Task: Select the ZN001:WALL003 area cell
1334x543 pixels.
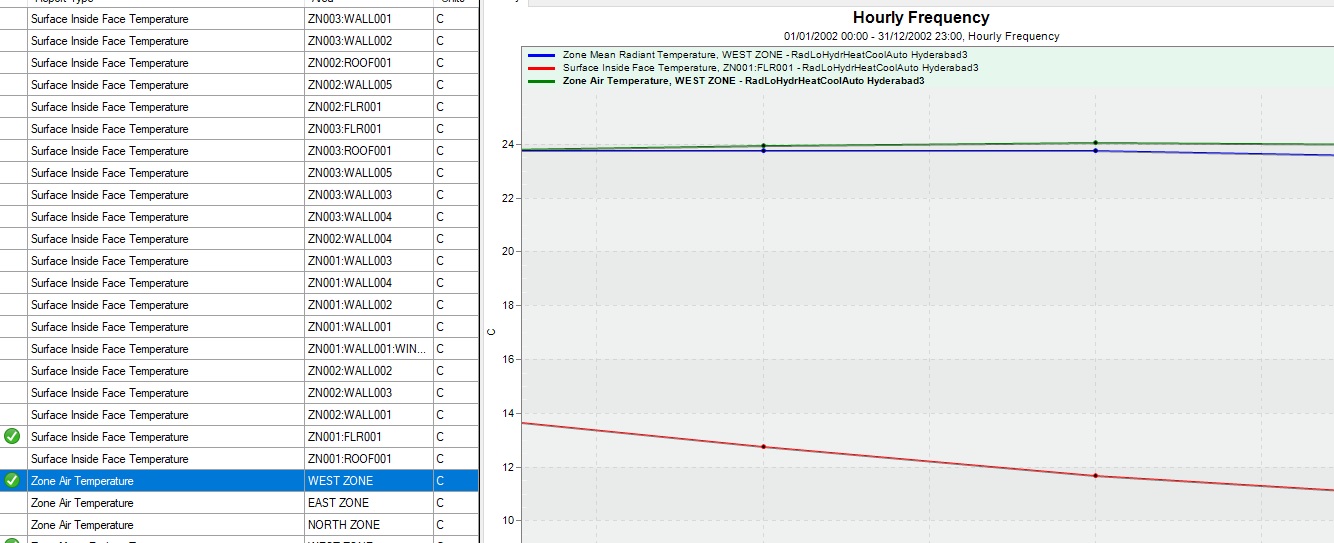Action: click(x=368, y=261)
